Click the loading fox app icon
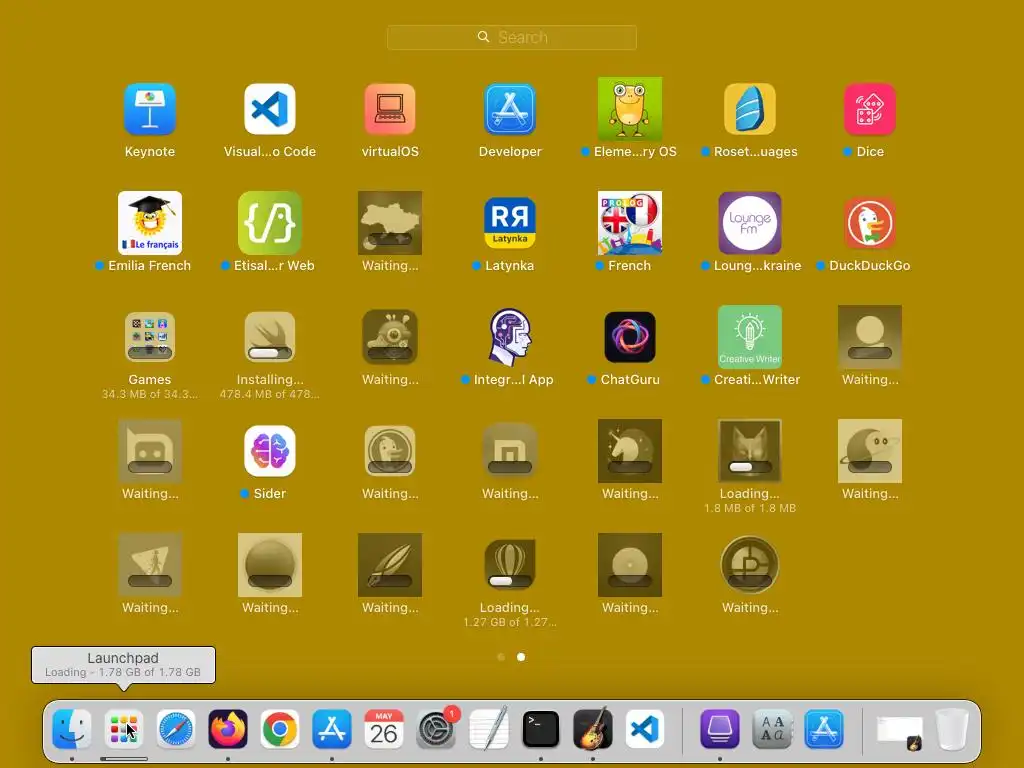This screenshot has height=768, width=1024. [x=750, y=451]
